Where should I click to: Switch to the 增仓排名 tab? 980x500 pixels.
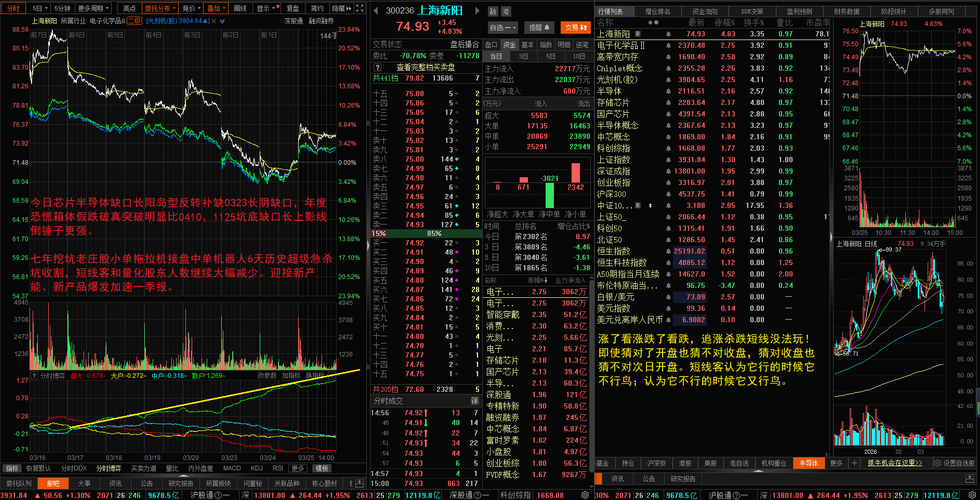click(x=658, y=11)
